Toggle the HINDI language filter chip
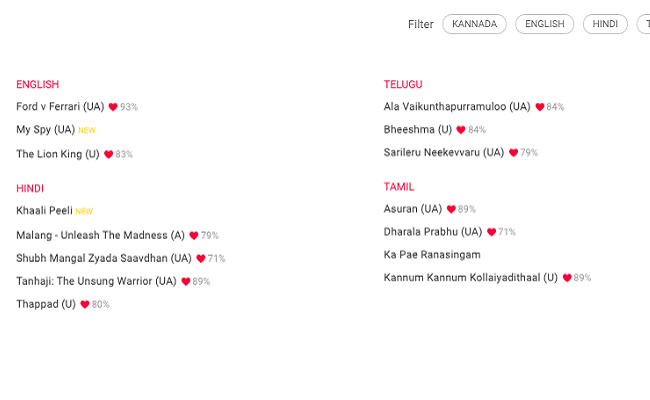Viewport: 650px width, 400px height. (605, 24)
